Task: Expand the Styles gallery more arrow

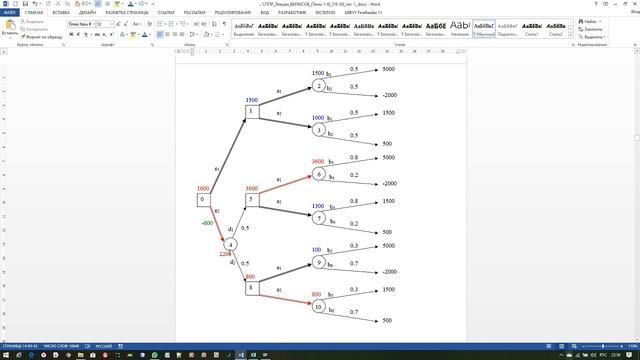Action: [571, 36]
